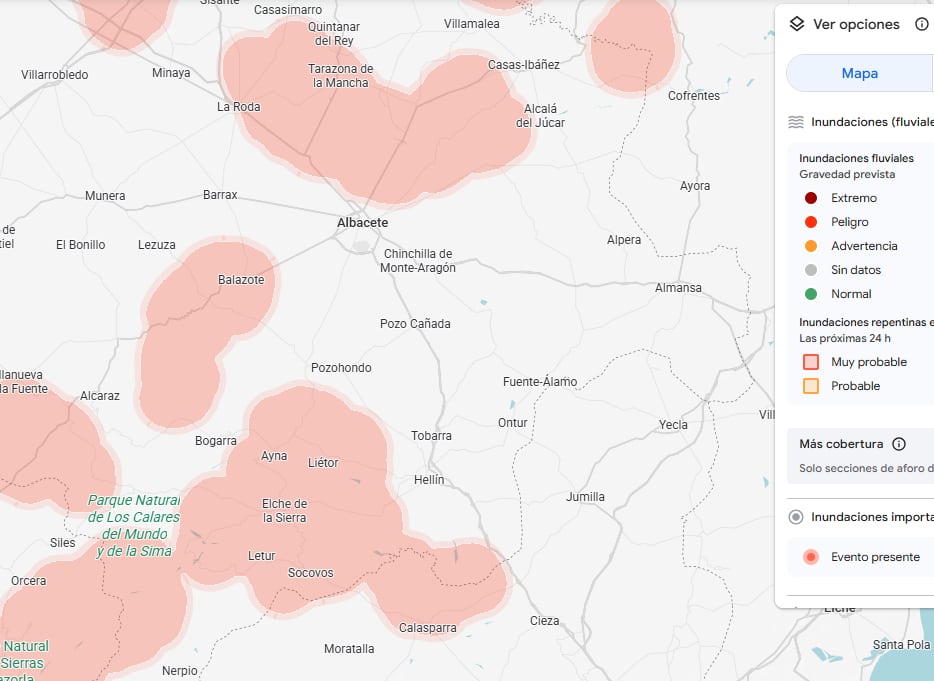This screenshot has width=934, height=681.
Task: Open the Ver opciones menu
Action: (x=855, y=23)
